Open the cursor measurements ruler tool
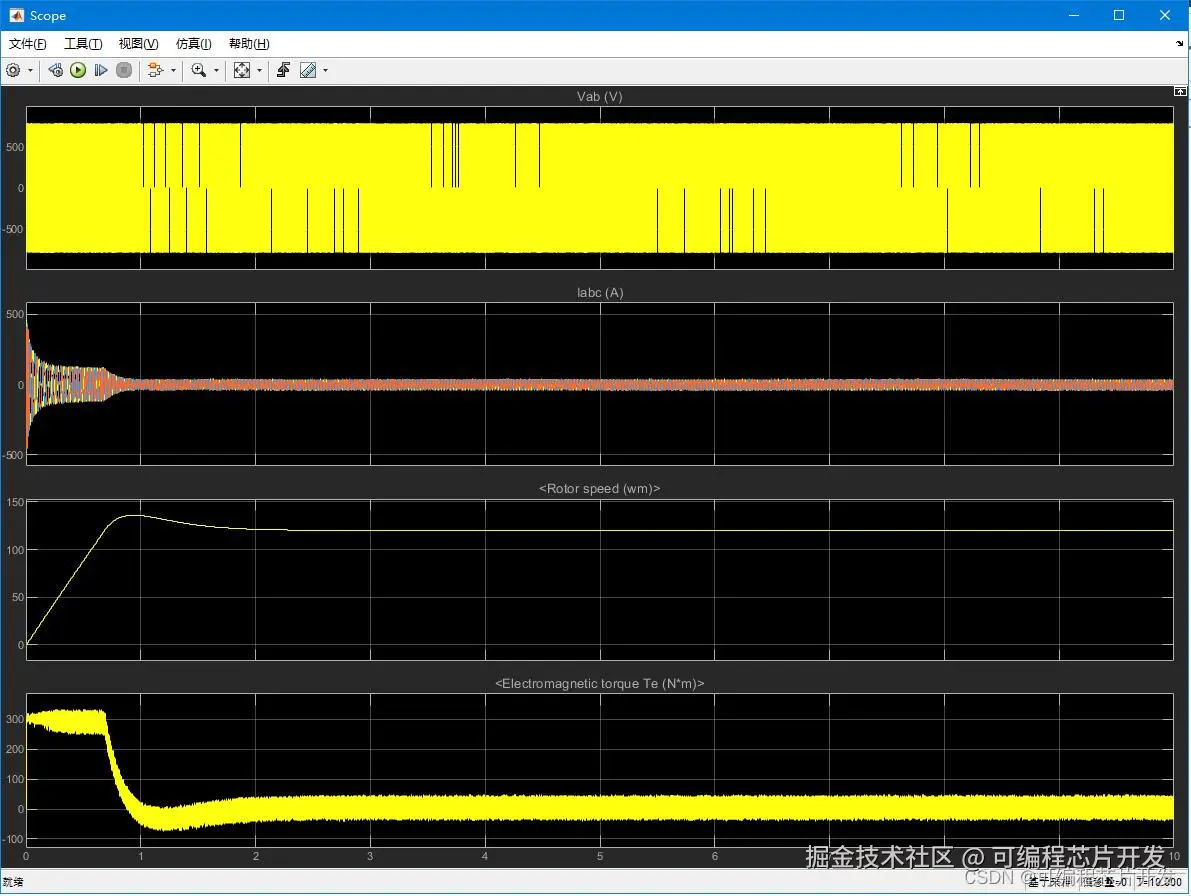Image resolution: width=1191 pixels, height=896 pixels. pos(308,71)
